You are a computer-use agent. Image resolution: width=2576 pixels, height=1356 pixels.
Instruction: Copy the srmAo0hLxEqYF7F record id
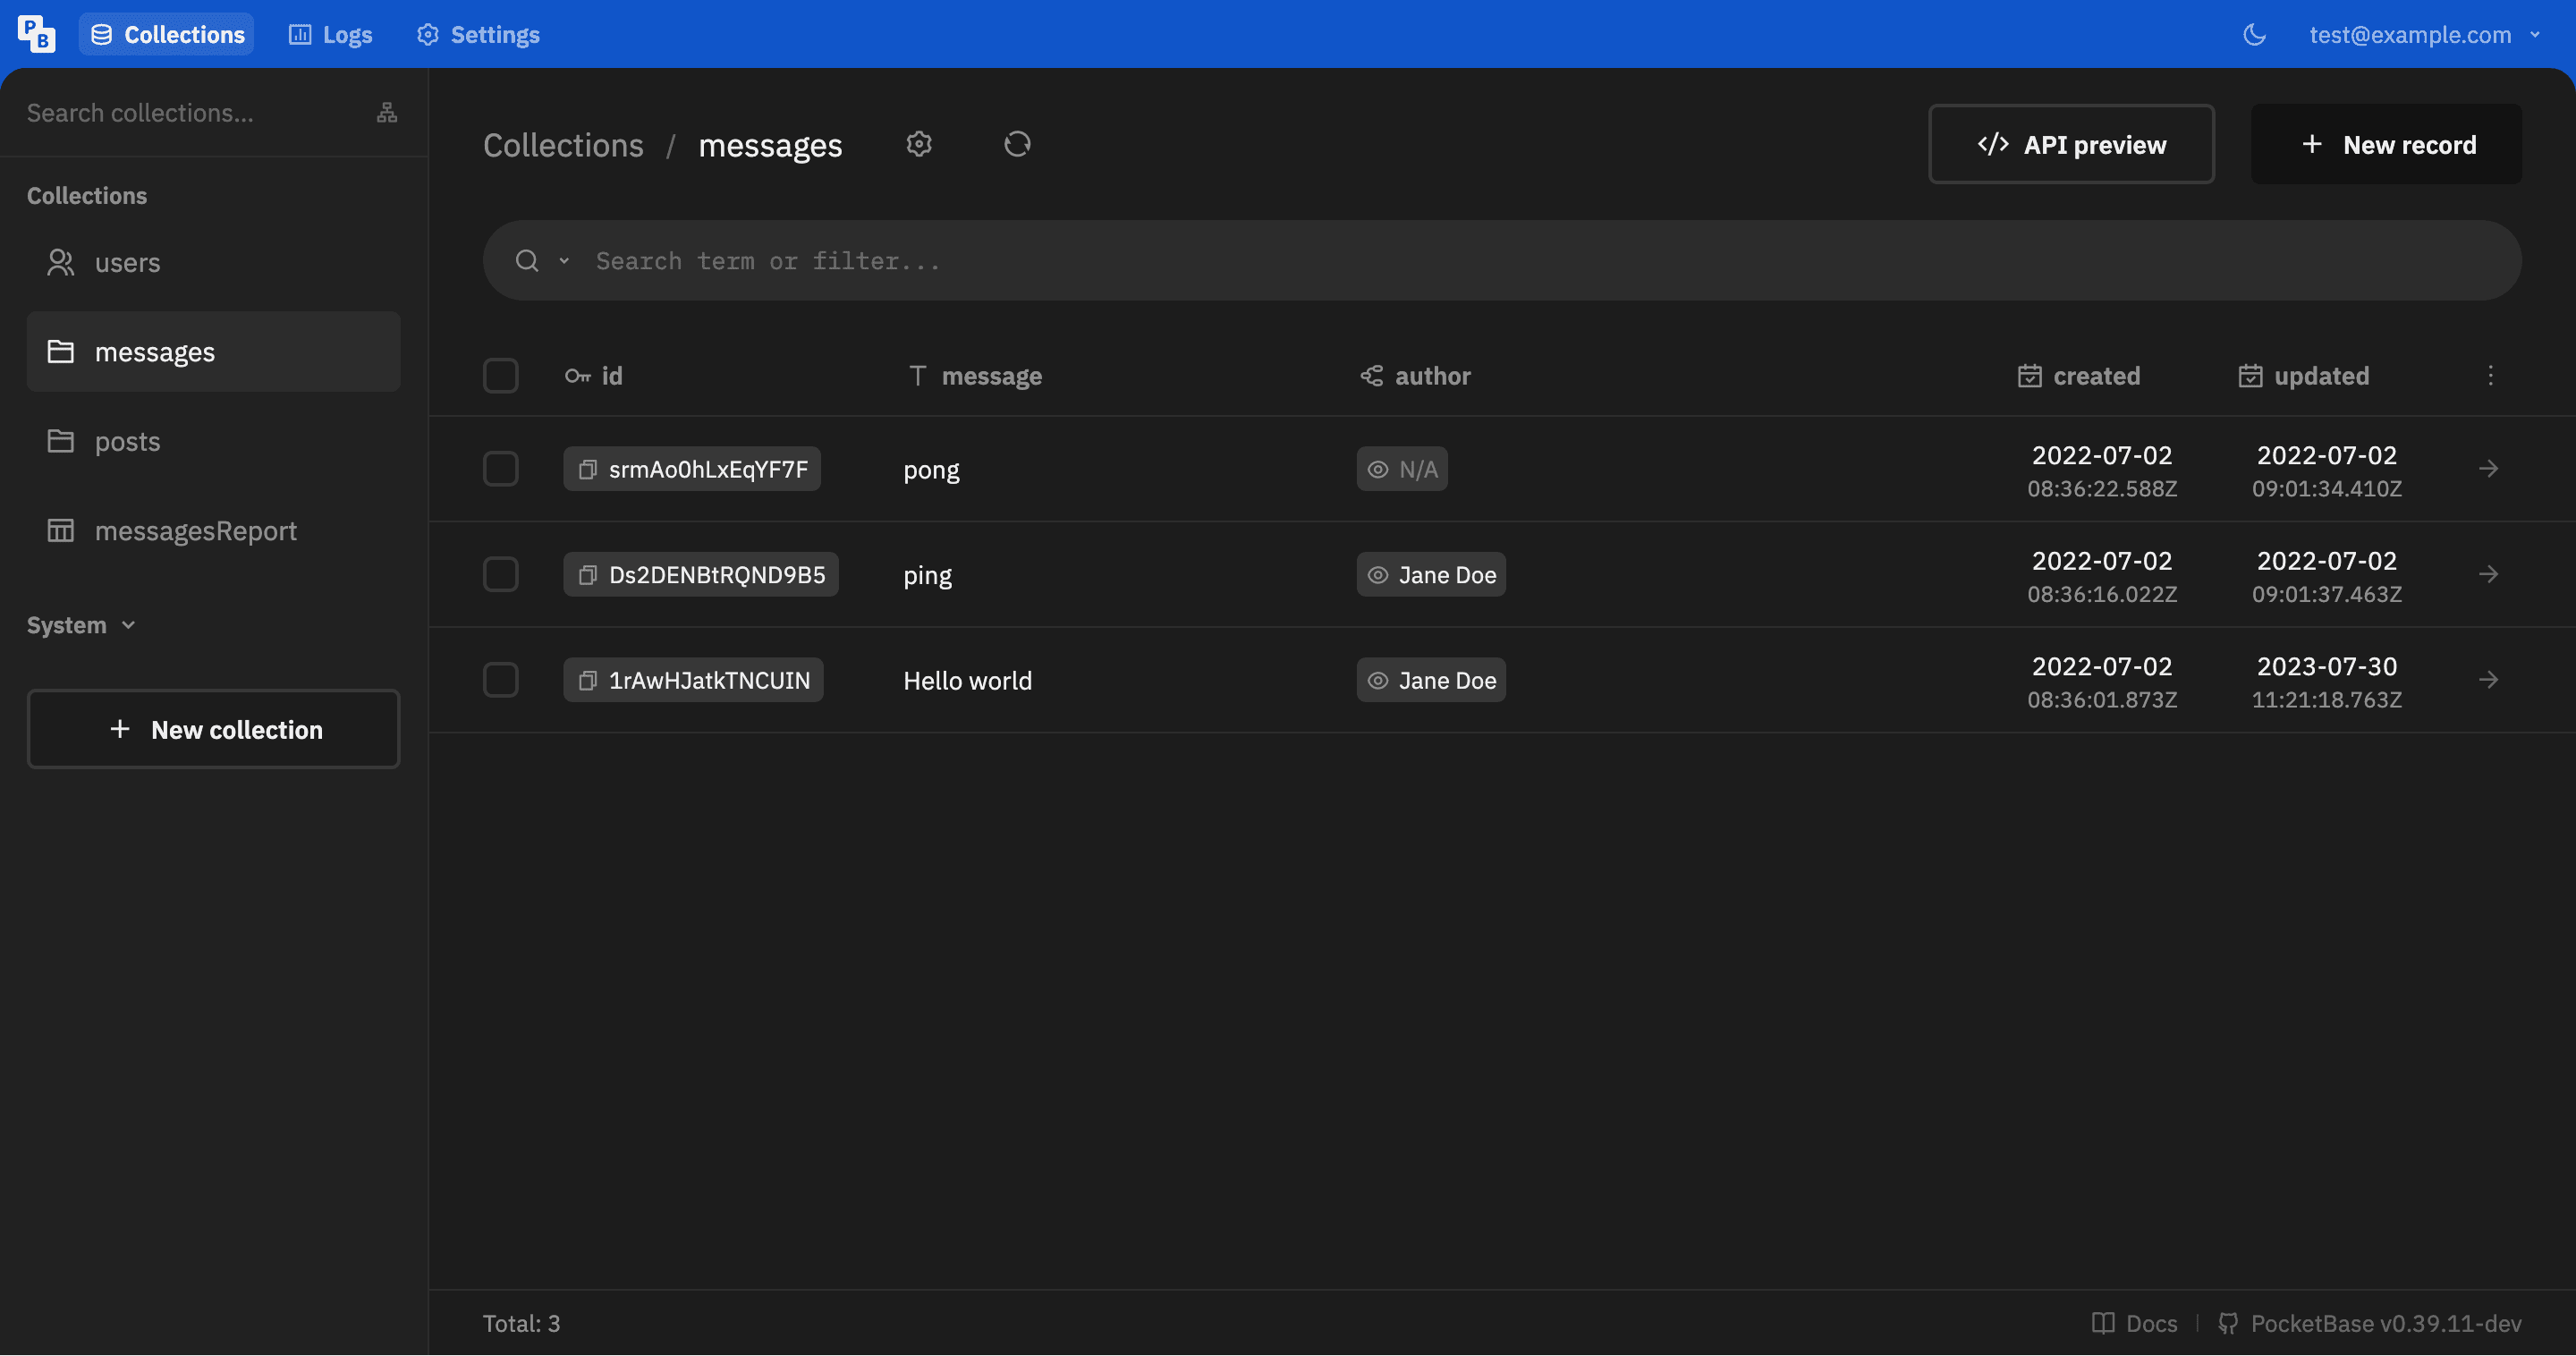(x=588, y=469)
